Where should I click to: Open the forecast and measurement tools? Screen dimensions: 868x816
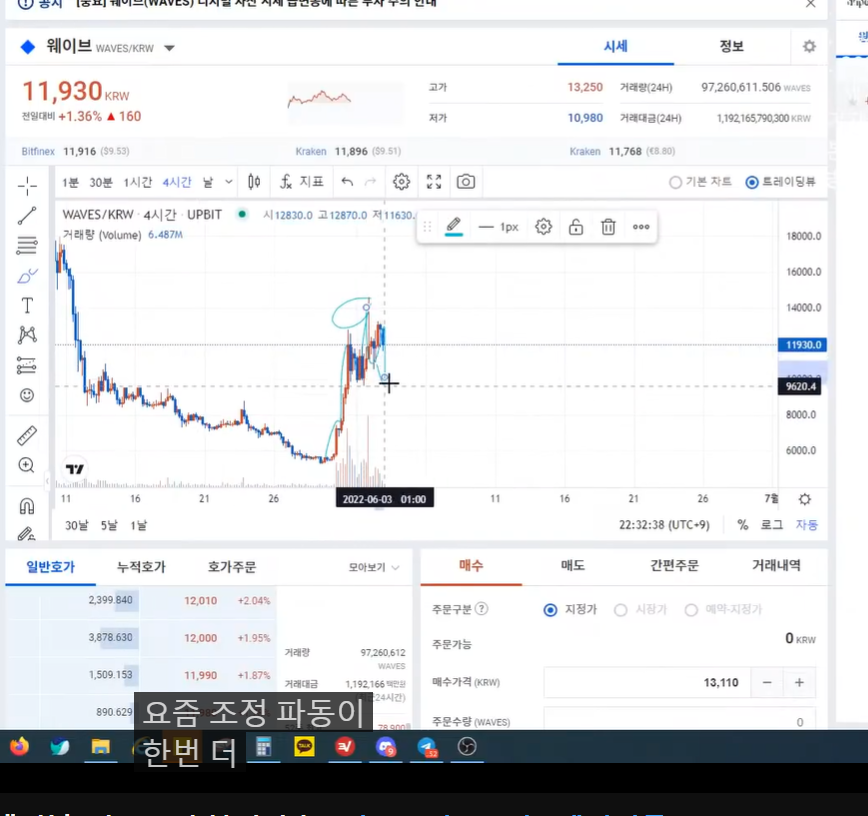click(27, 365)
